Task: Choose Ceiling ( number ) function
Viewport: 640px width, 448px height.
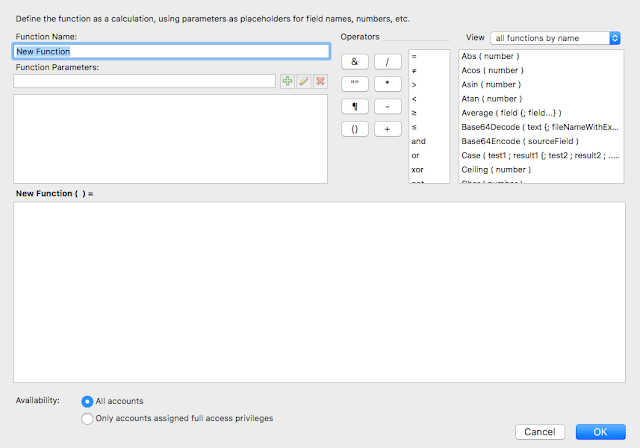Action: (x=541, y=169)
